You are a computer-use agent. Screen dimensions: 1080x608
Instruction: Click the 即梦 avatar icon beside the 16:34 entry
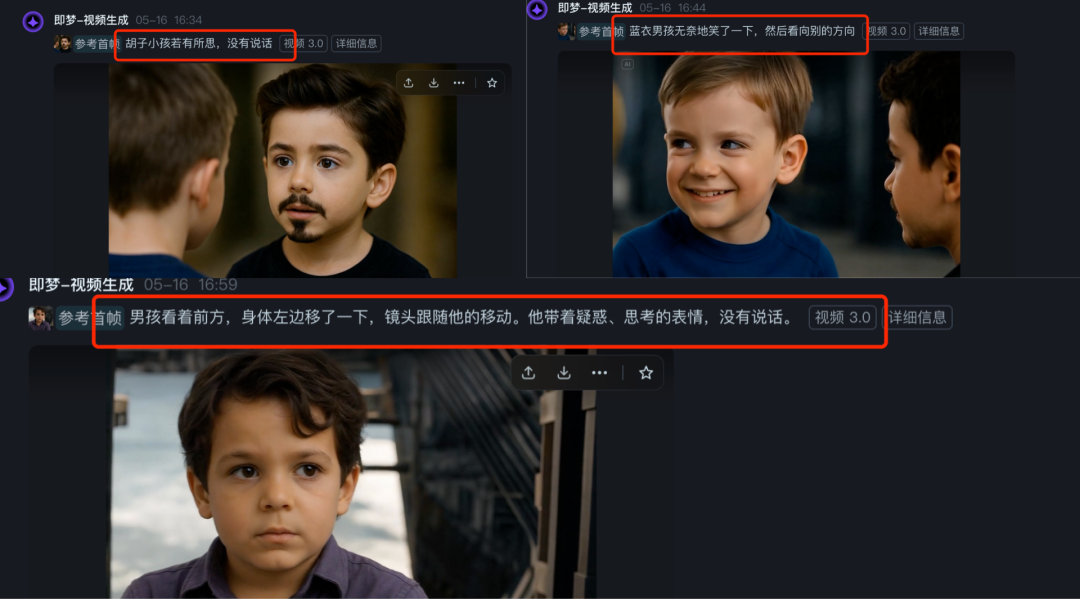coord(33,22)
